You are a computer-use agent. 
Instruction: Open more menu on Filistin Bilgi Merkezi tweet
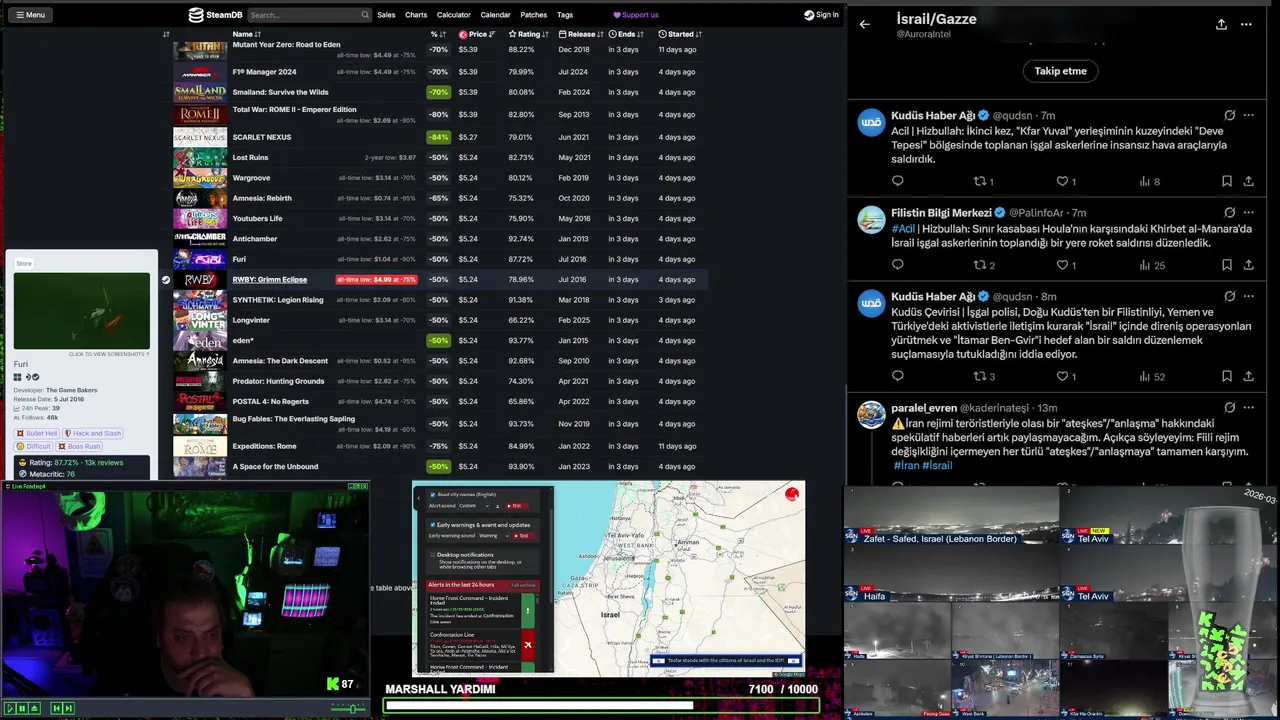[1248, 213]
